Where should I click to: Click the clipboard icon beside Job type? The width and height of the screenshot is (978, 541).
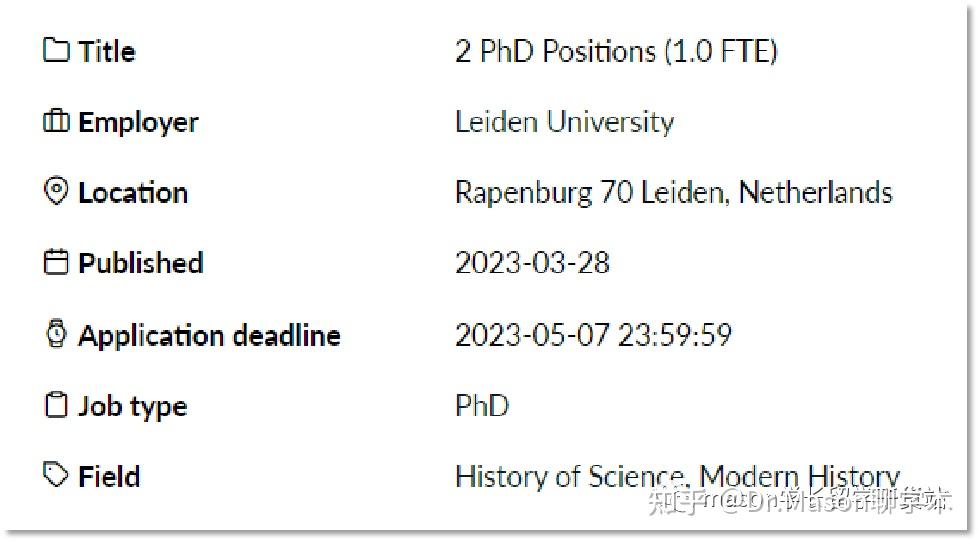point(56,404)
